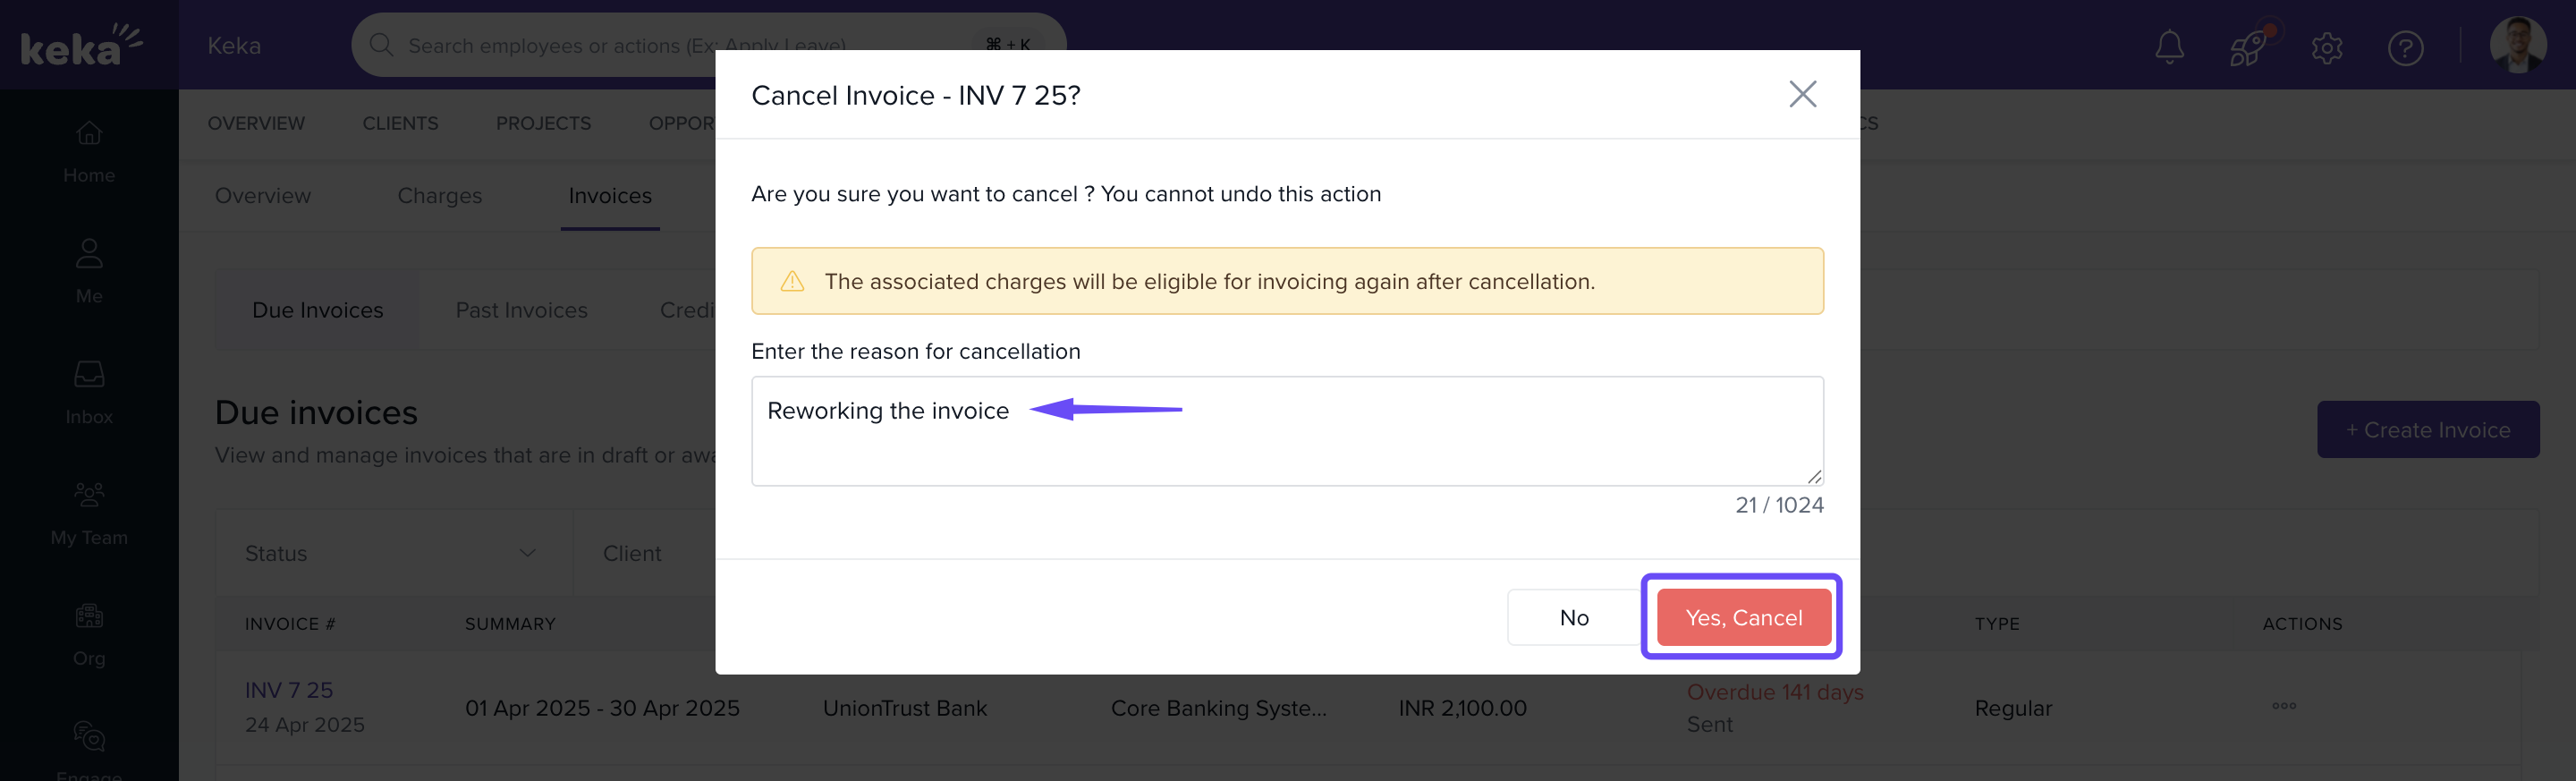Open the Org sidebar icon

coord(89,633)
